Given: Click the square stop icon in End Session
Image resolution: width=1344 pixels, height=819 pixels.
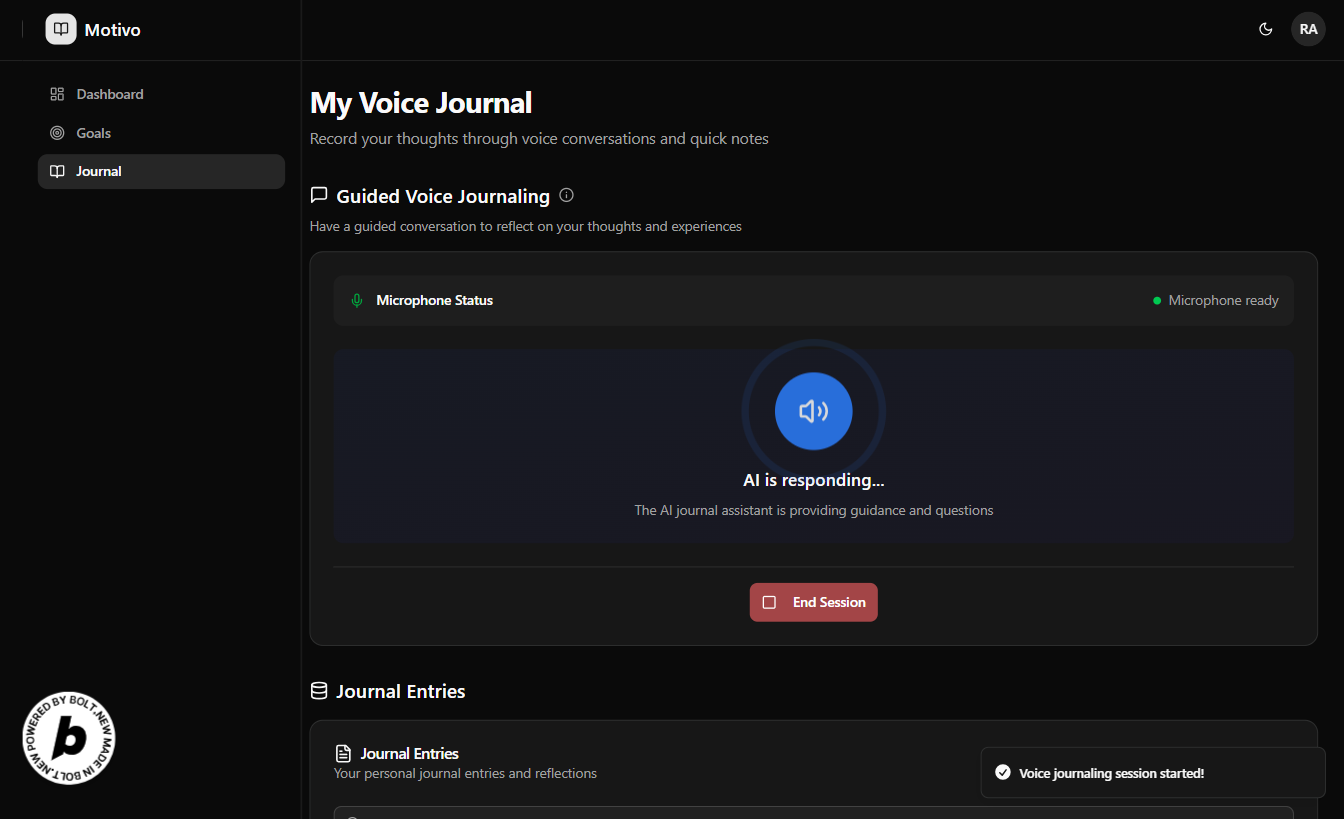Looking at the screenshot, I should click(x=769, y=602).
